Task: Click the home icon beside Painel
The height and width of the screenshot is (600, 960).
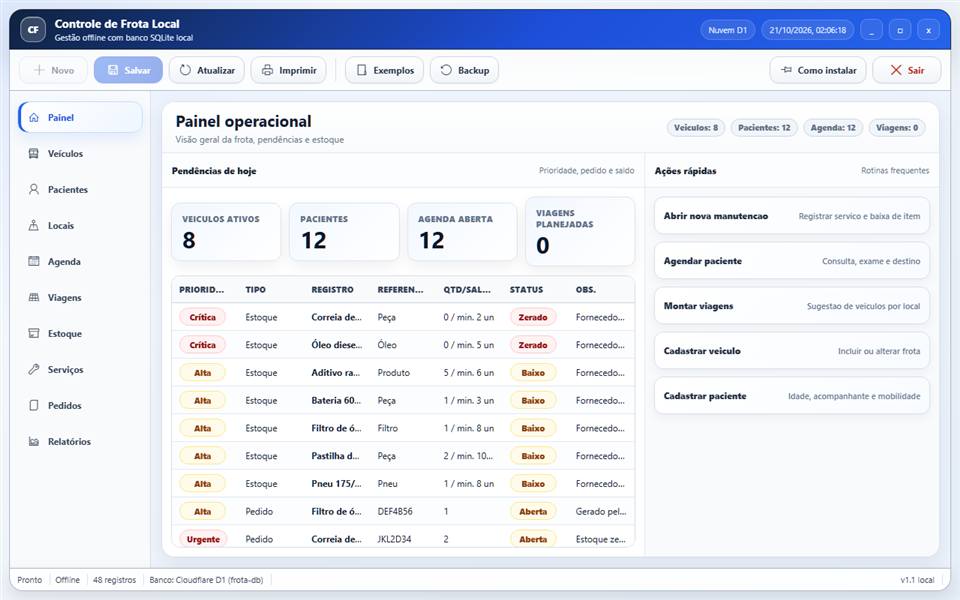Action: point(34,117)
